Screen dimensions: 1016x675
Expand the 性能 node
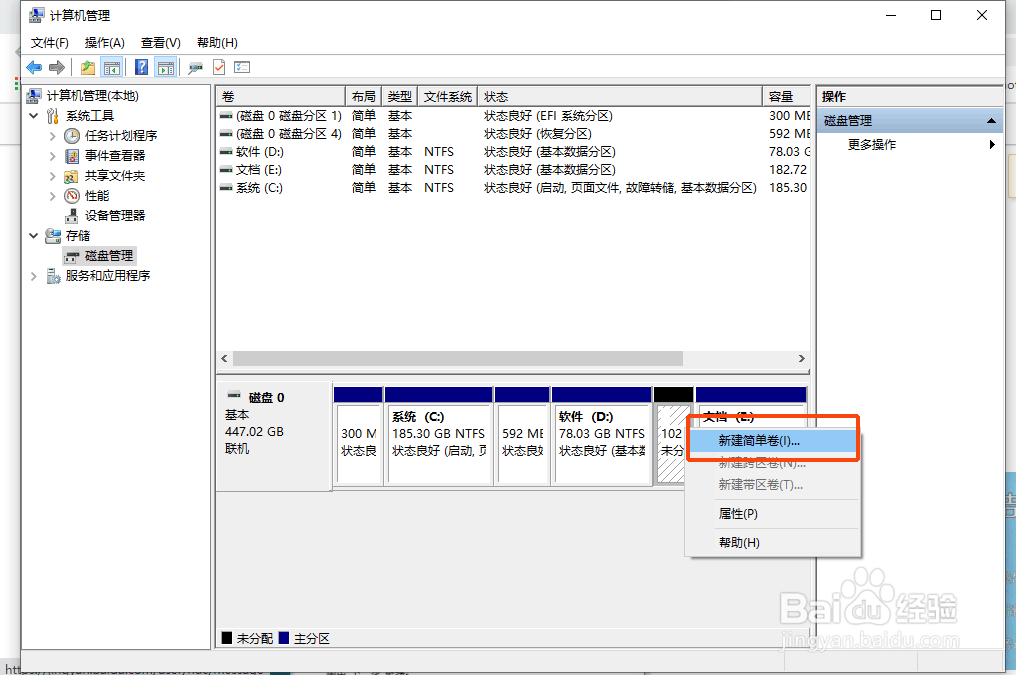point(52,196)
